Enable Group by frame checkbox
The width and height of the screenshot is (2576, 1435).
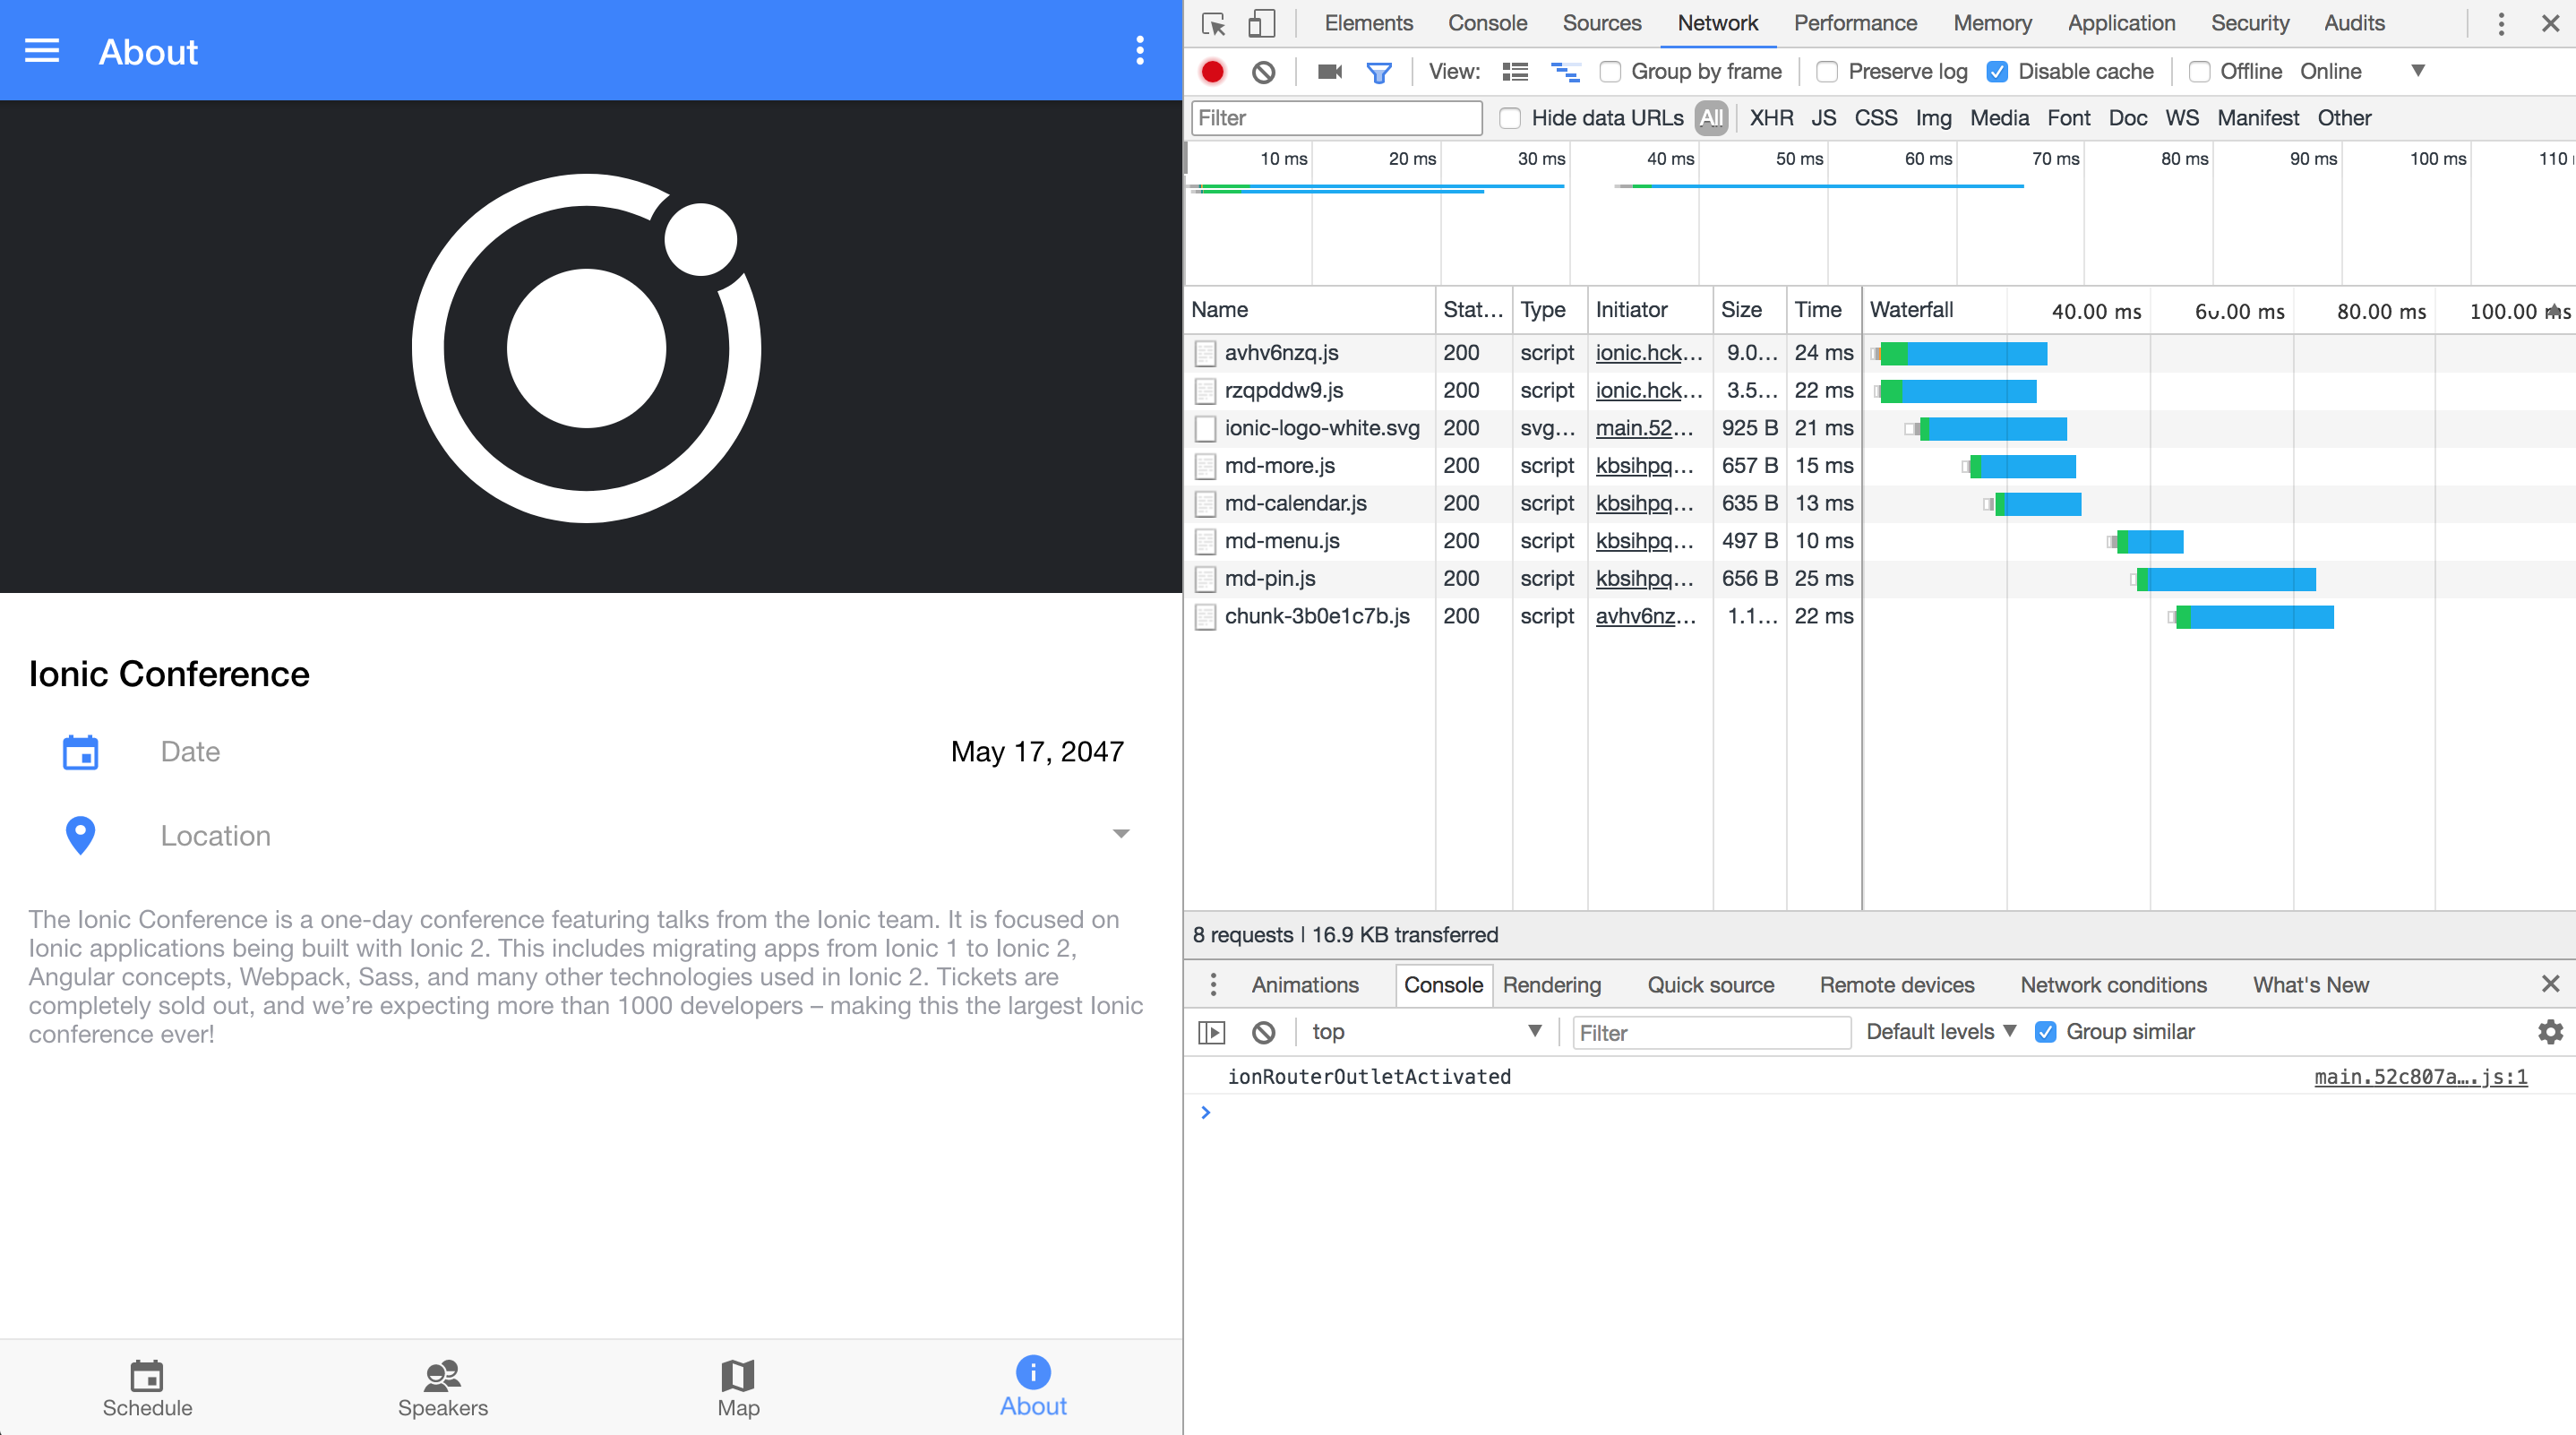click(1610, 72)
